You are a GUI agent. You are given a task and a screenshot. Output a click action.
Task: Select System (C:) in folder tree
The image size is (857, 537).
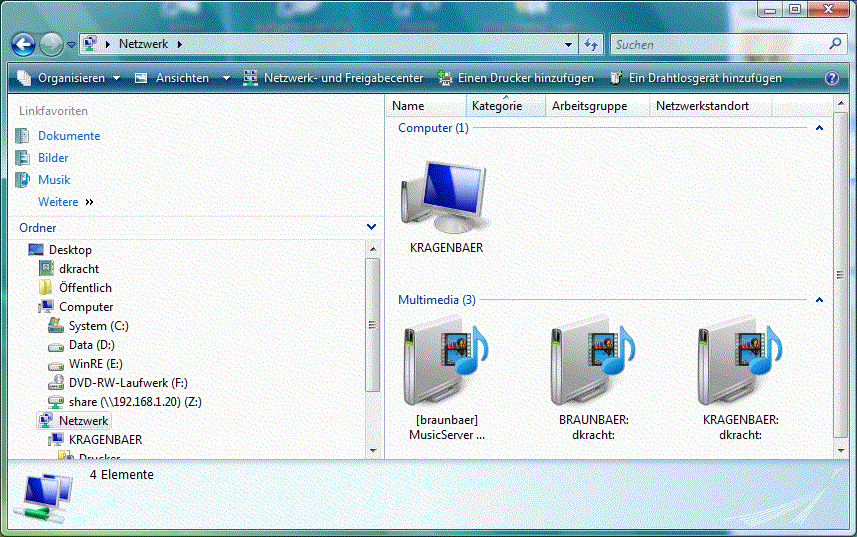click(x=98, y=326)
